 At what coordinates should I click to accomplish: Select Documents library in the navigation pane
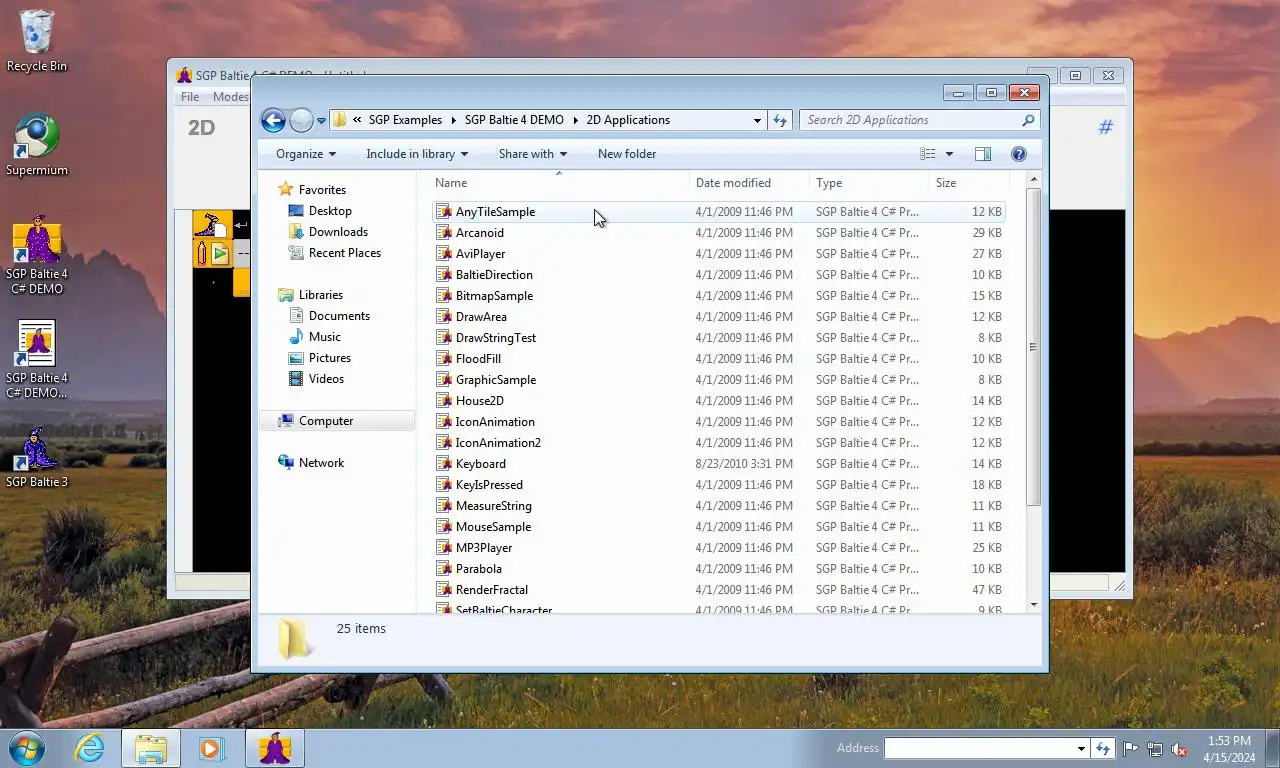pos(339,316)
